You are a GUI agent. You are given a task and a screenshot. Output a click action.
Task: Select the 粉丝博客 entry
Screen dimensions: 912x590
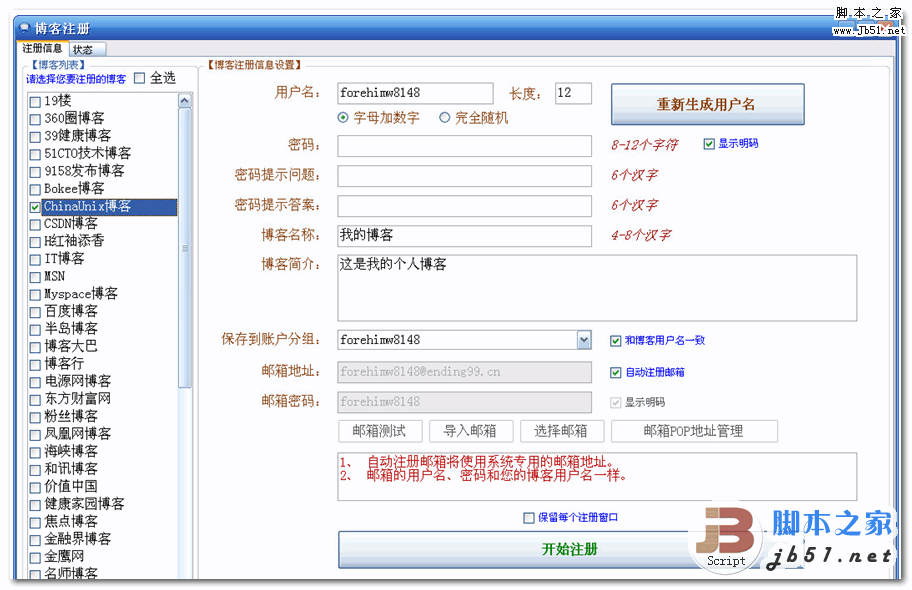(x=71, y=417)
